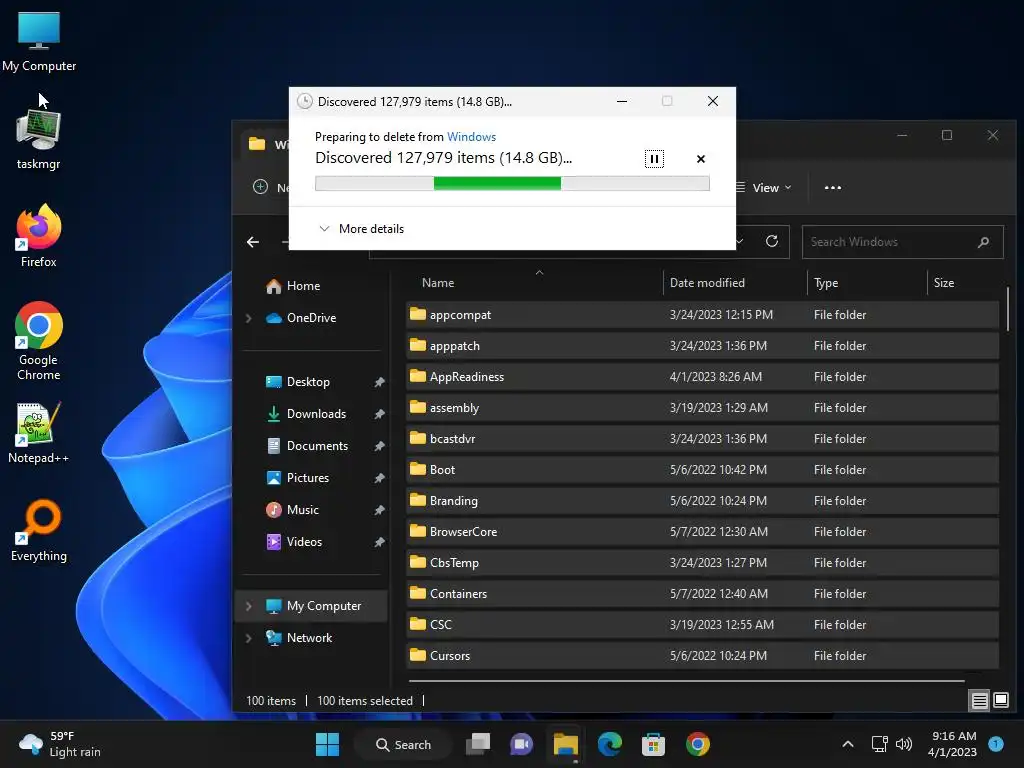This screenshot has width=1024, height=768.
Task: Click the pin icon beside Videos
Action: (379, 542)
